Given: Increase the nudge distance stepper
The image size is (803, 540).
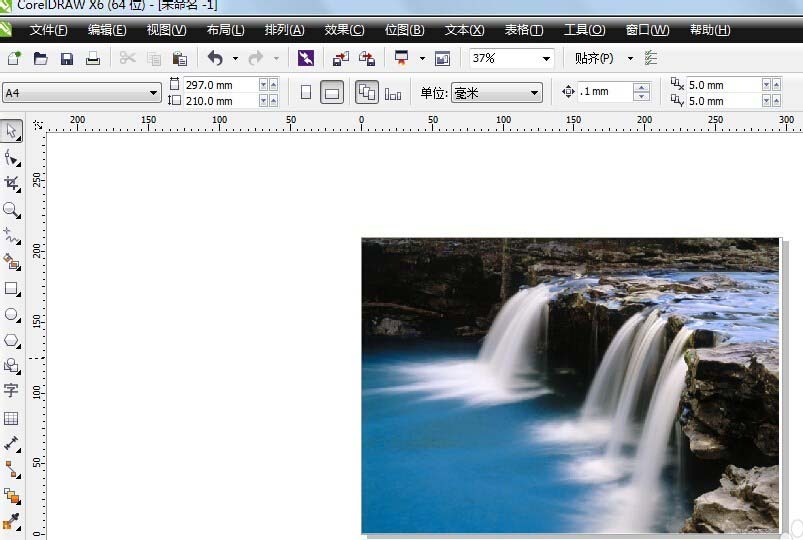Looking at the screenshot, I should 641,88.
